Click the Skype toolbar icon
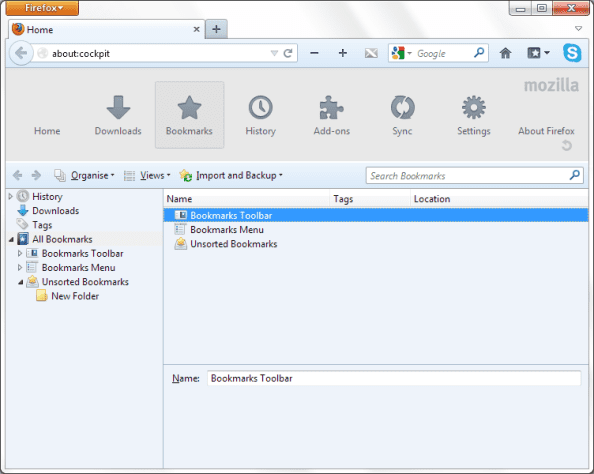 pyautogui.click(x=572, y=53)
